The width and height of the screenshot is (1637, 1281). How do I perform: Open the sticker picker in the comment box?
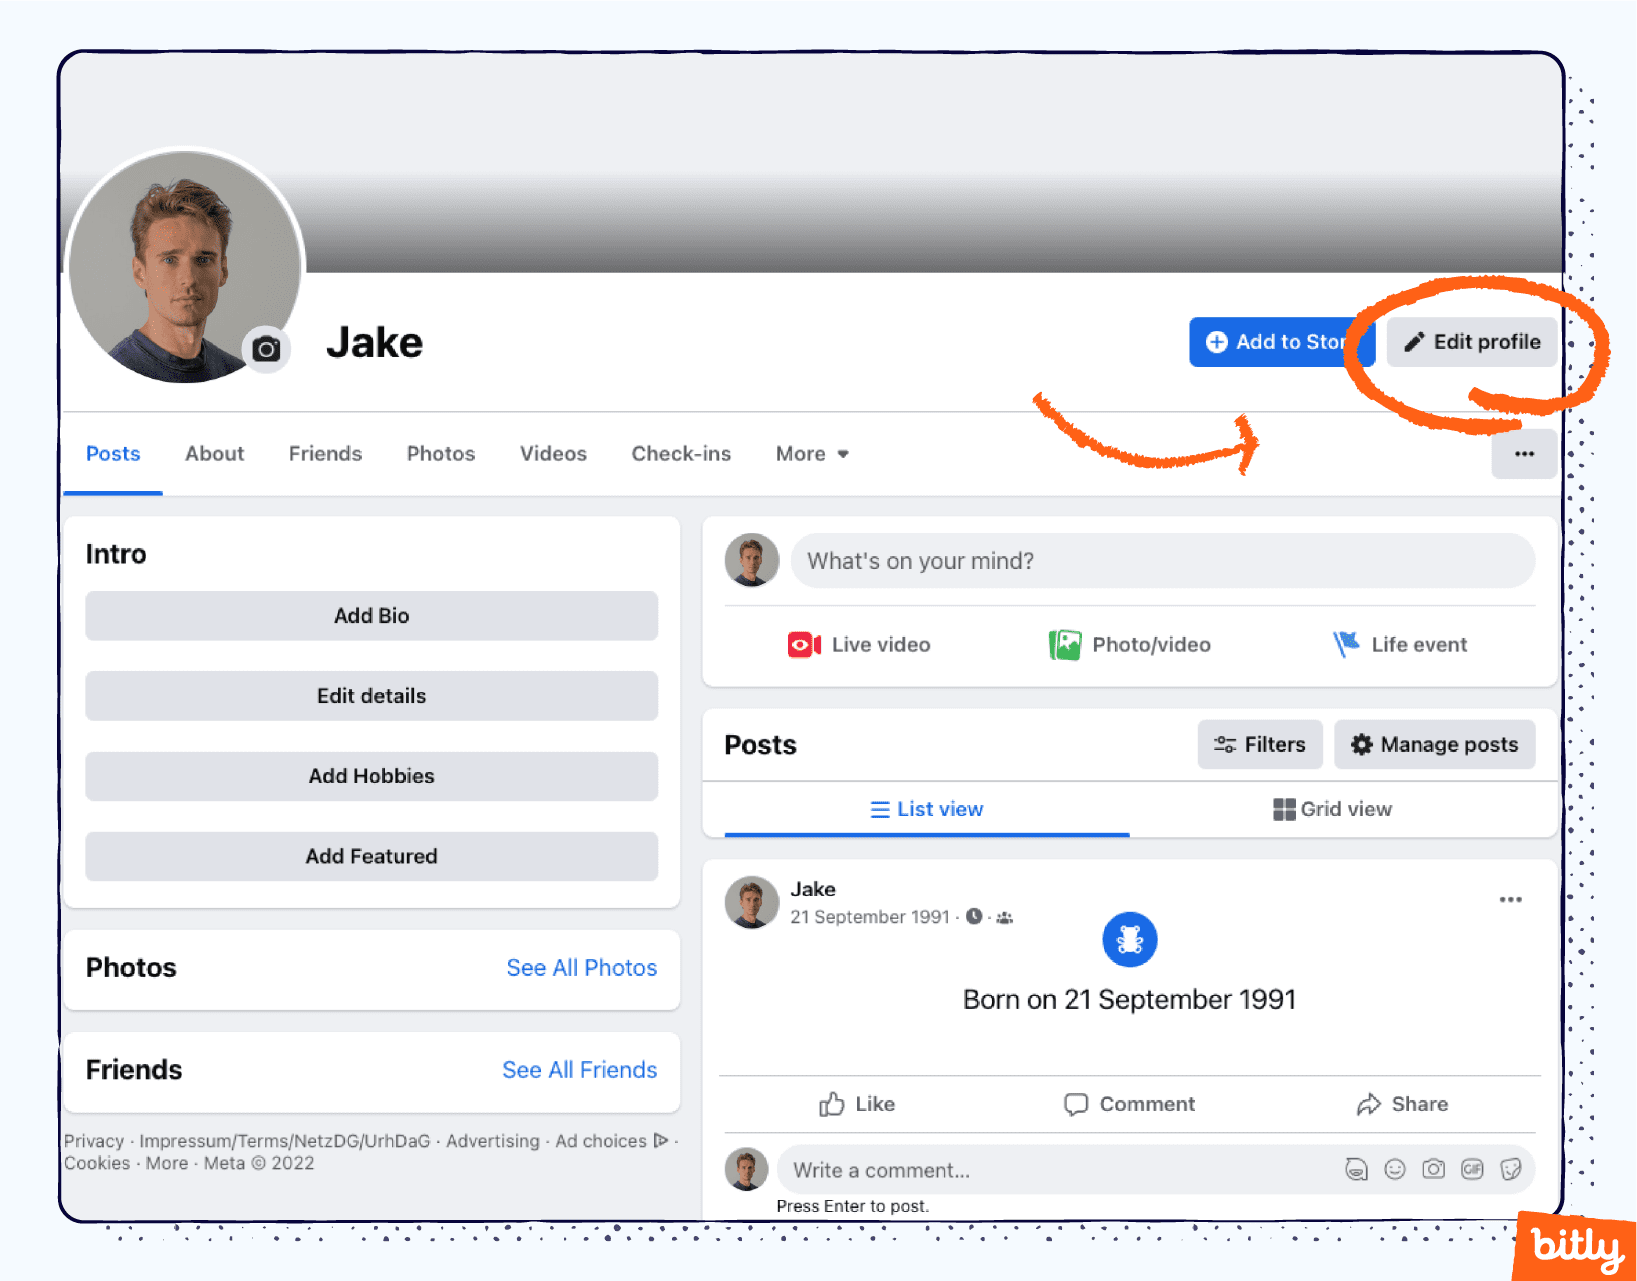click(x=1510, y=1169)
